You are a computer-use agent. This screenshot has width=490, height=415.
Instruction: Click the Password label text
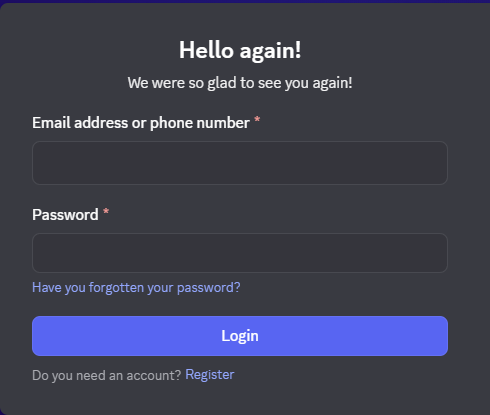coord(65,215)
